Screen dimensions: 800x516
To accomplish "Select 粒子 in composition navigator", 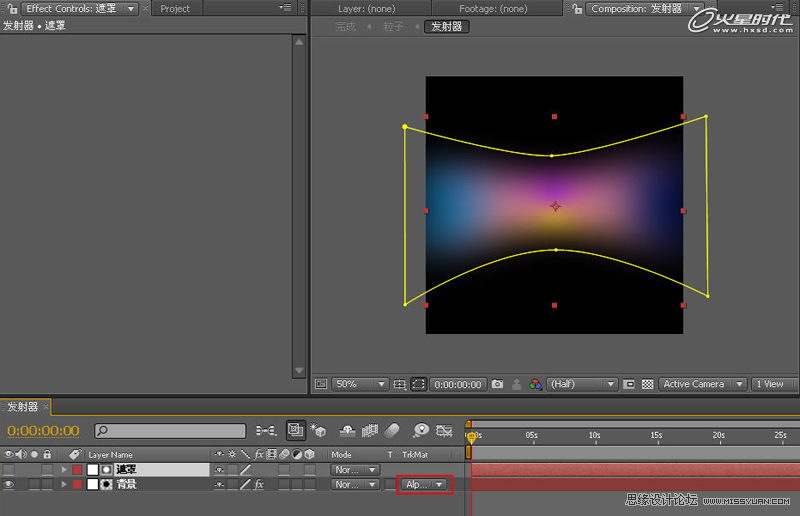I will pos(393,27).
